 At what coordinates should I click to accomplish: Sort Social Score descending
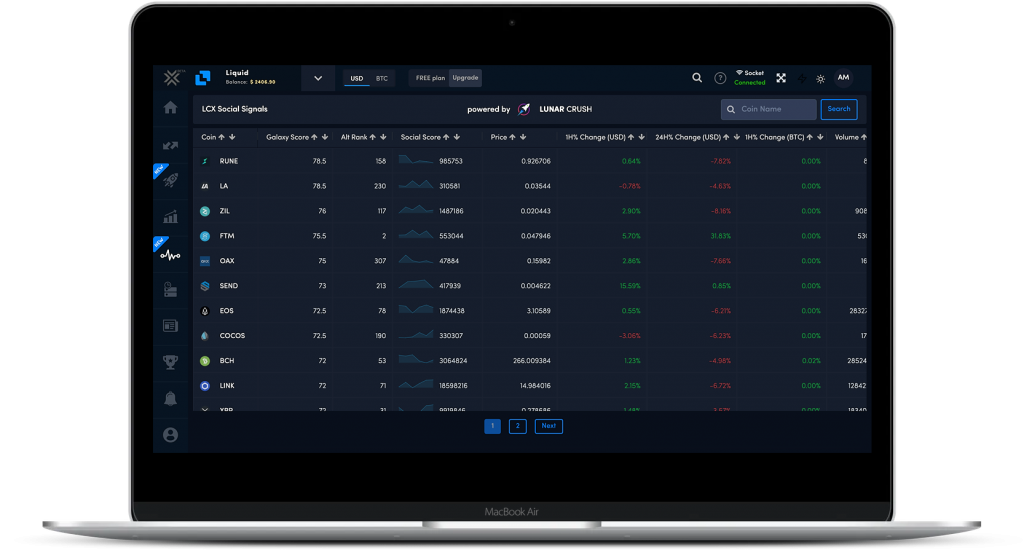pos(456,137)
